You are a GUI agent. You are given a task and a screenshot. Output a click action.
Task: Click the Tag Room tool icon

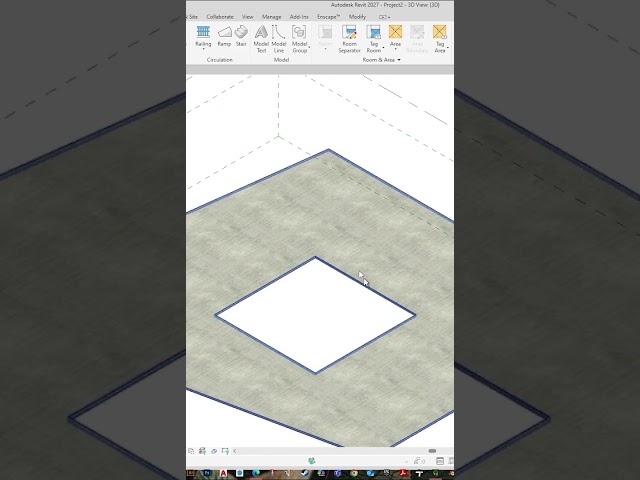click(x=373, y=32)
